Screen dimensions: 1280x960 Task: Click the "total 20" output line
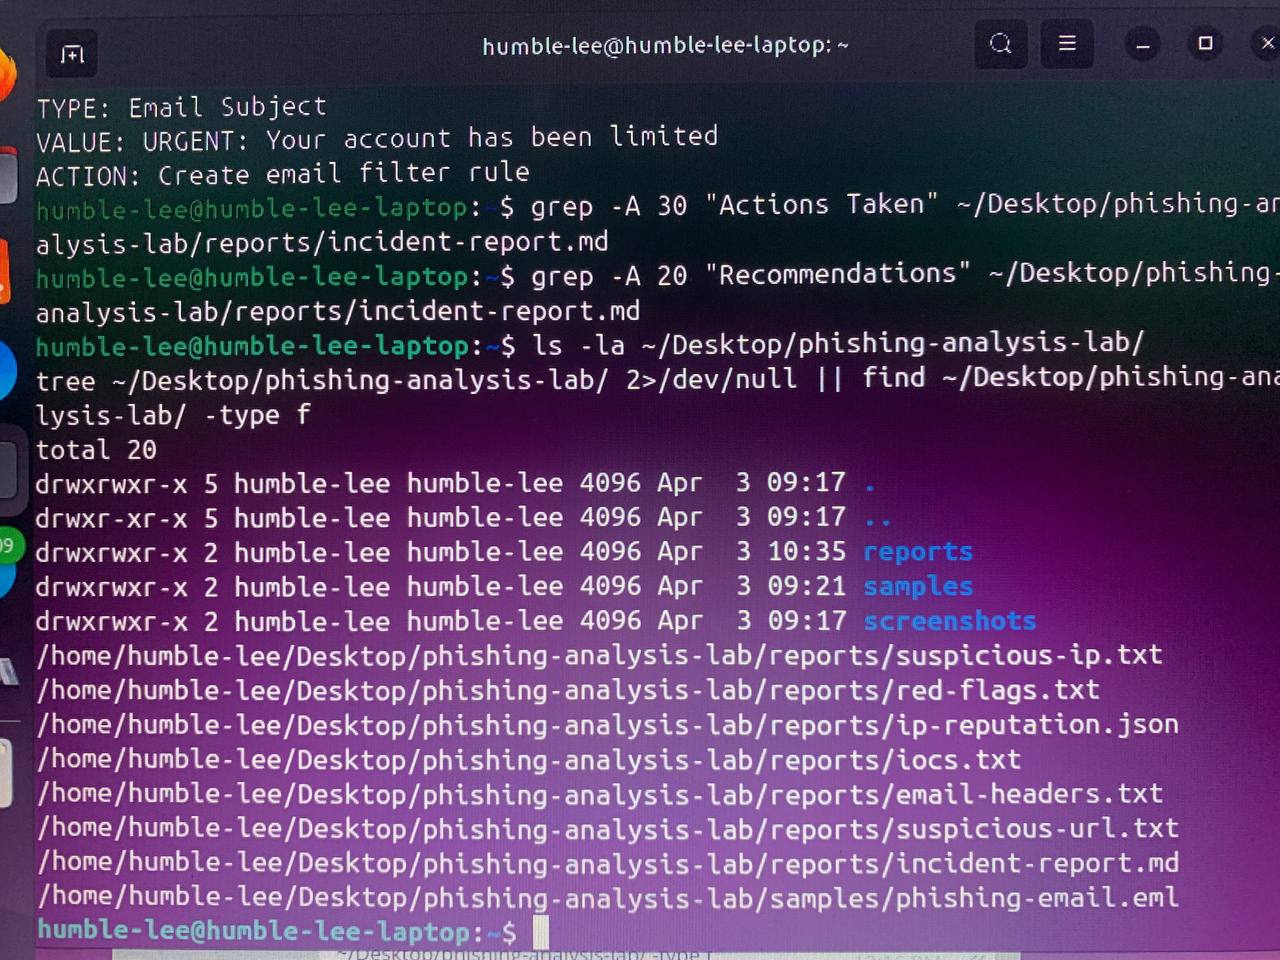point(96,450)
